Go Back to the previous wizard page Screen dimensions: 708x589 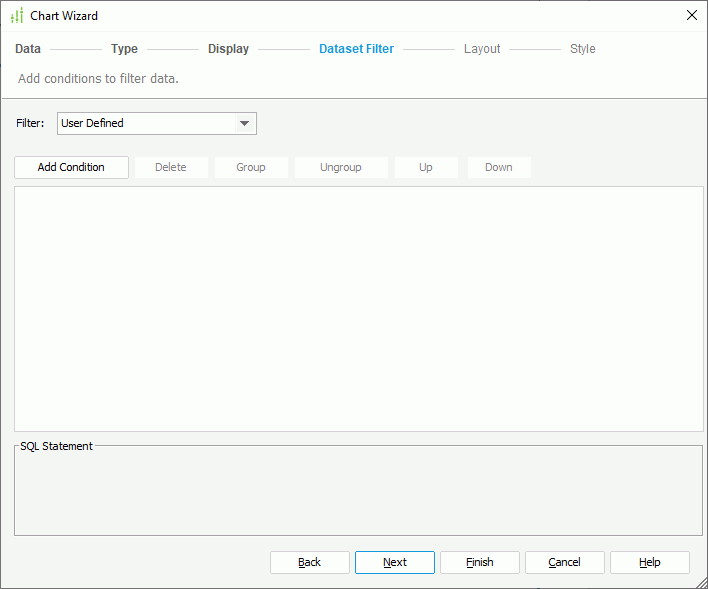click(x=310, y=562)
